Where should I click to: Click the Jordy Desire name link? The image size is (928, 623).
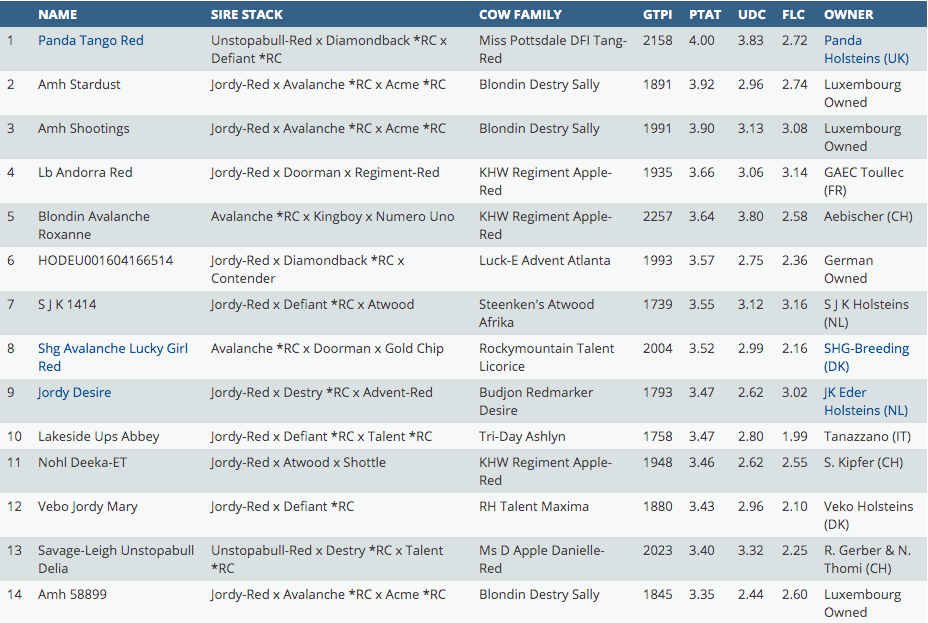74,393
